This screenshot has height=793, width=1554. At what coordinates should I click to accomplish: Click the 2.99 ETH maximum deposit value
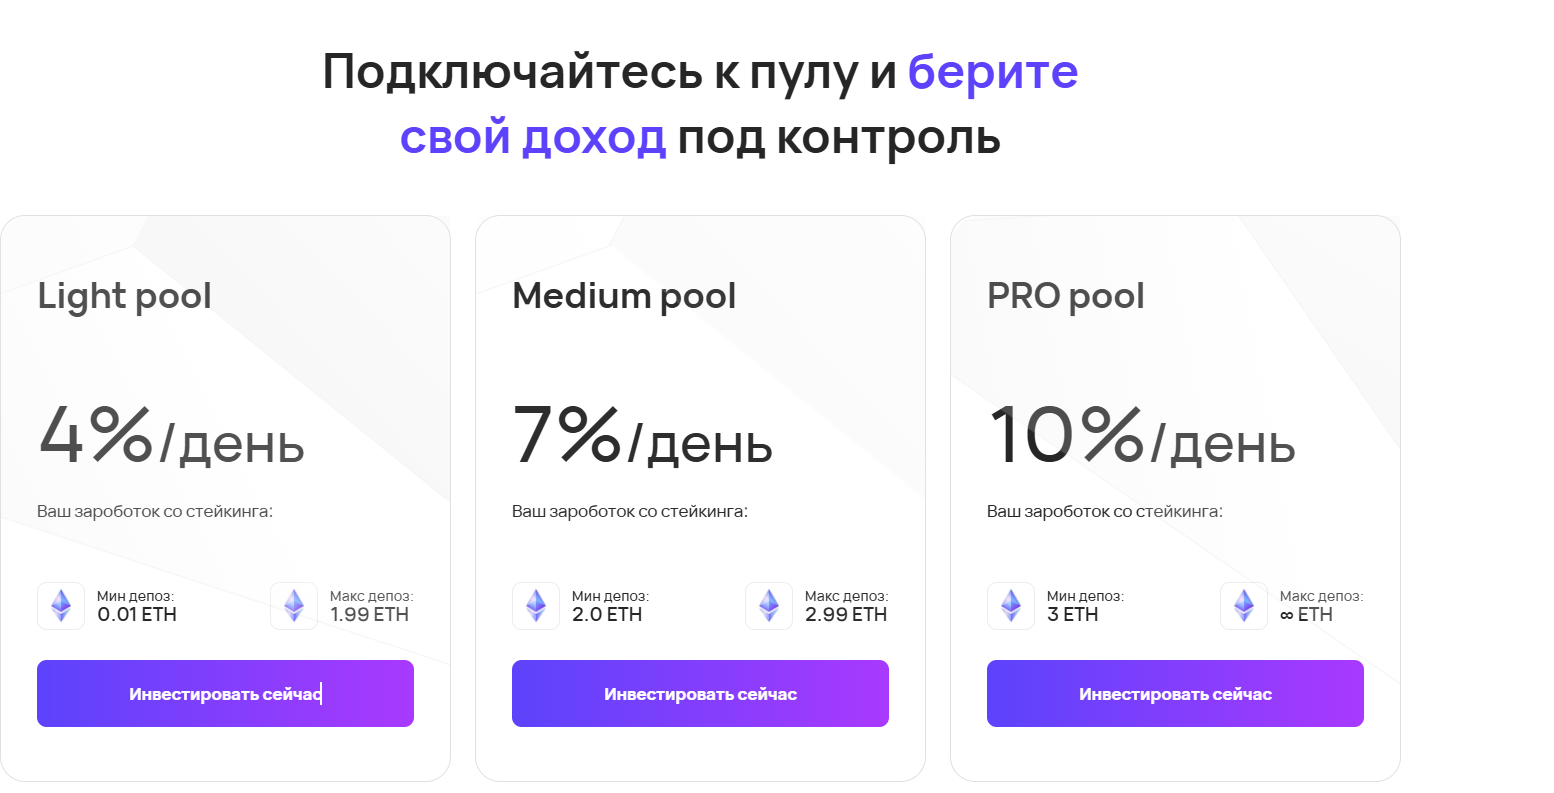tap(846, 615)
